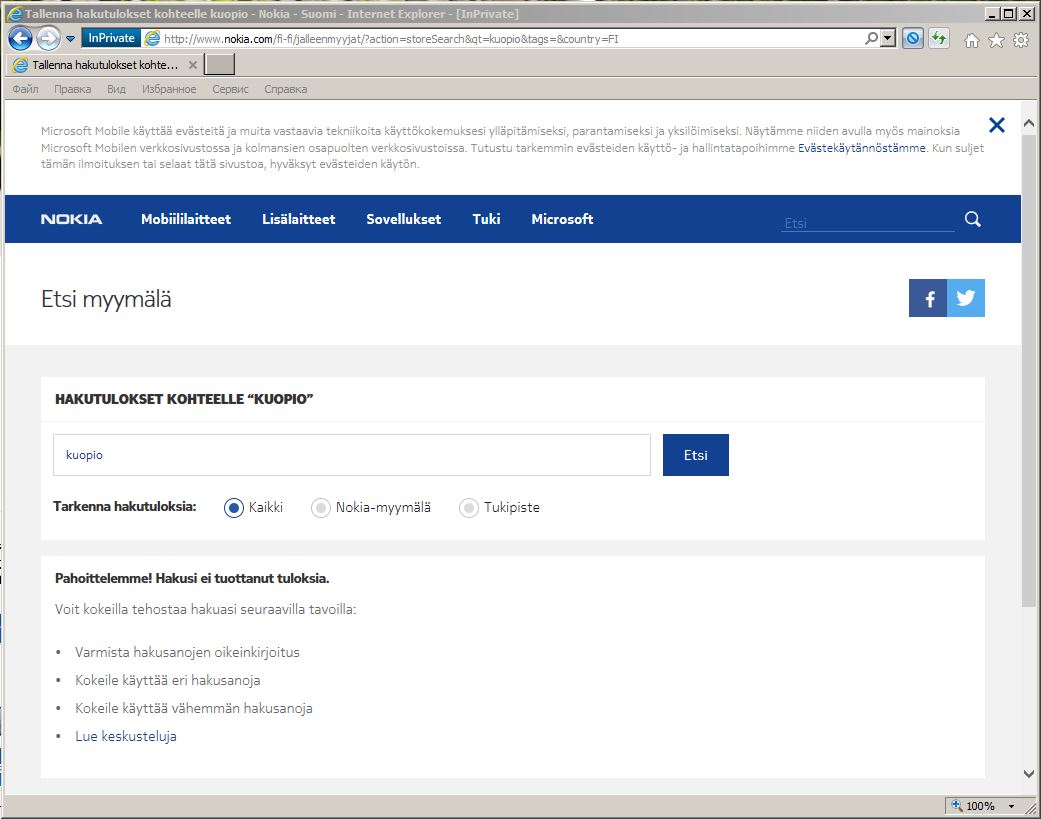Viewport: 1041px width, 819px height.
Task: Click the vertical page scrollbar thumb
Action: click(x=1029, y=370)
